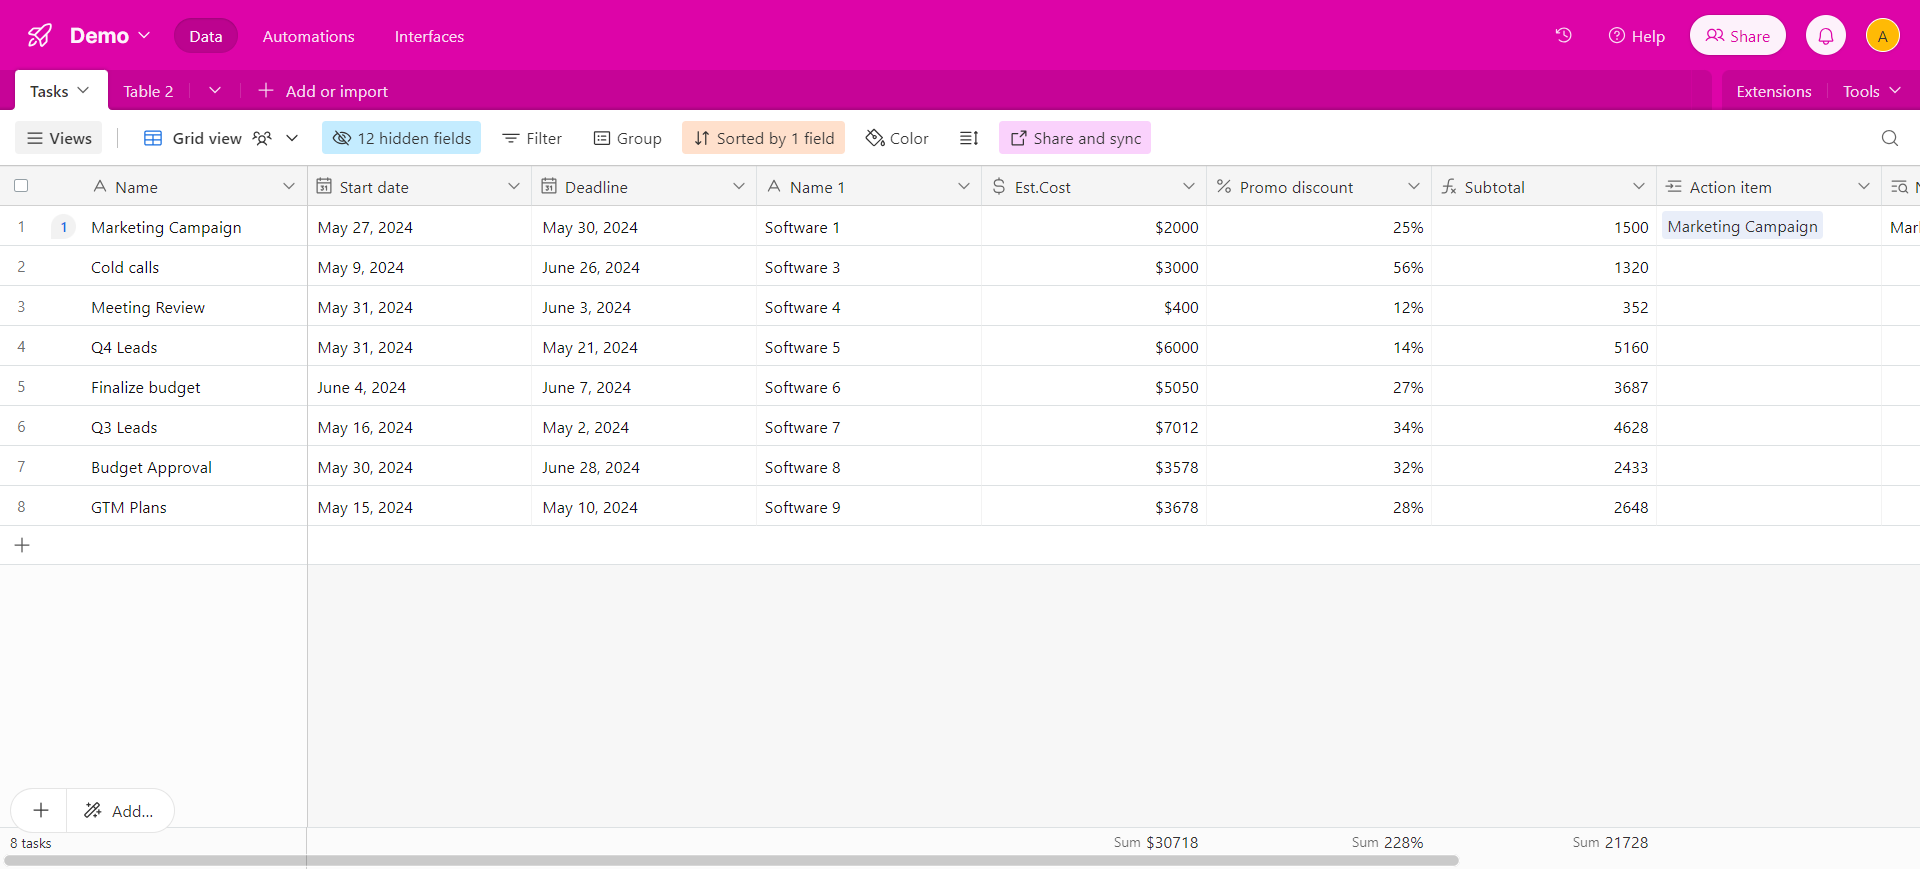Open the Grid view dropdown
The height and width of the screenshot is (869, 1920).
221,138
